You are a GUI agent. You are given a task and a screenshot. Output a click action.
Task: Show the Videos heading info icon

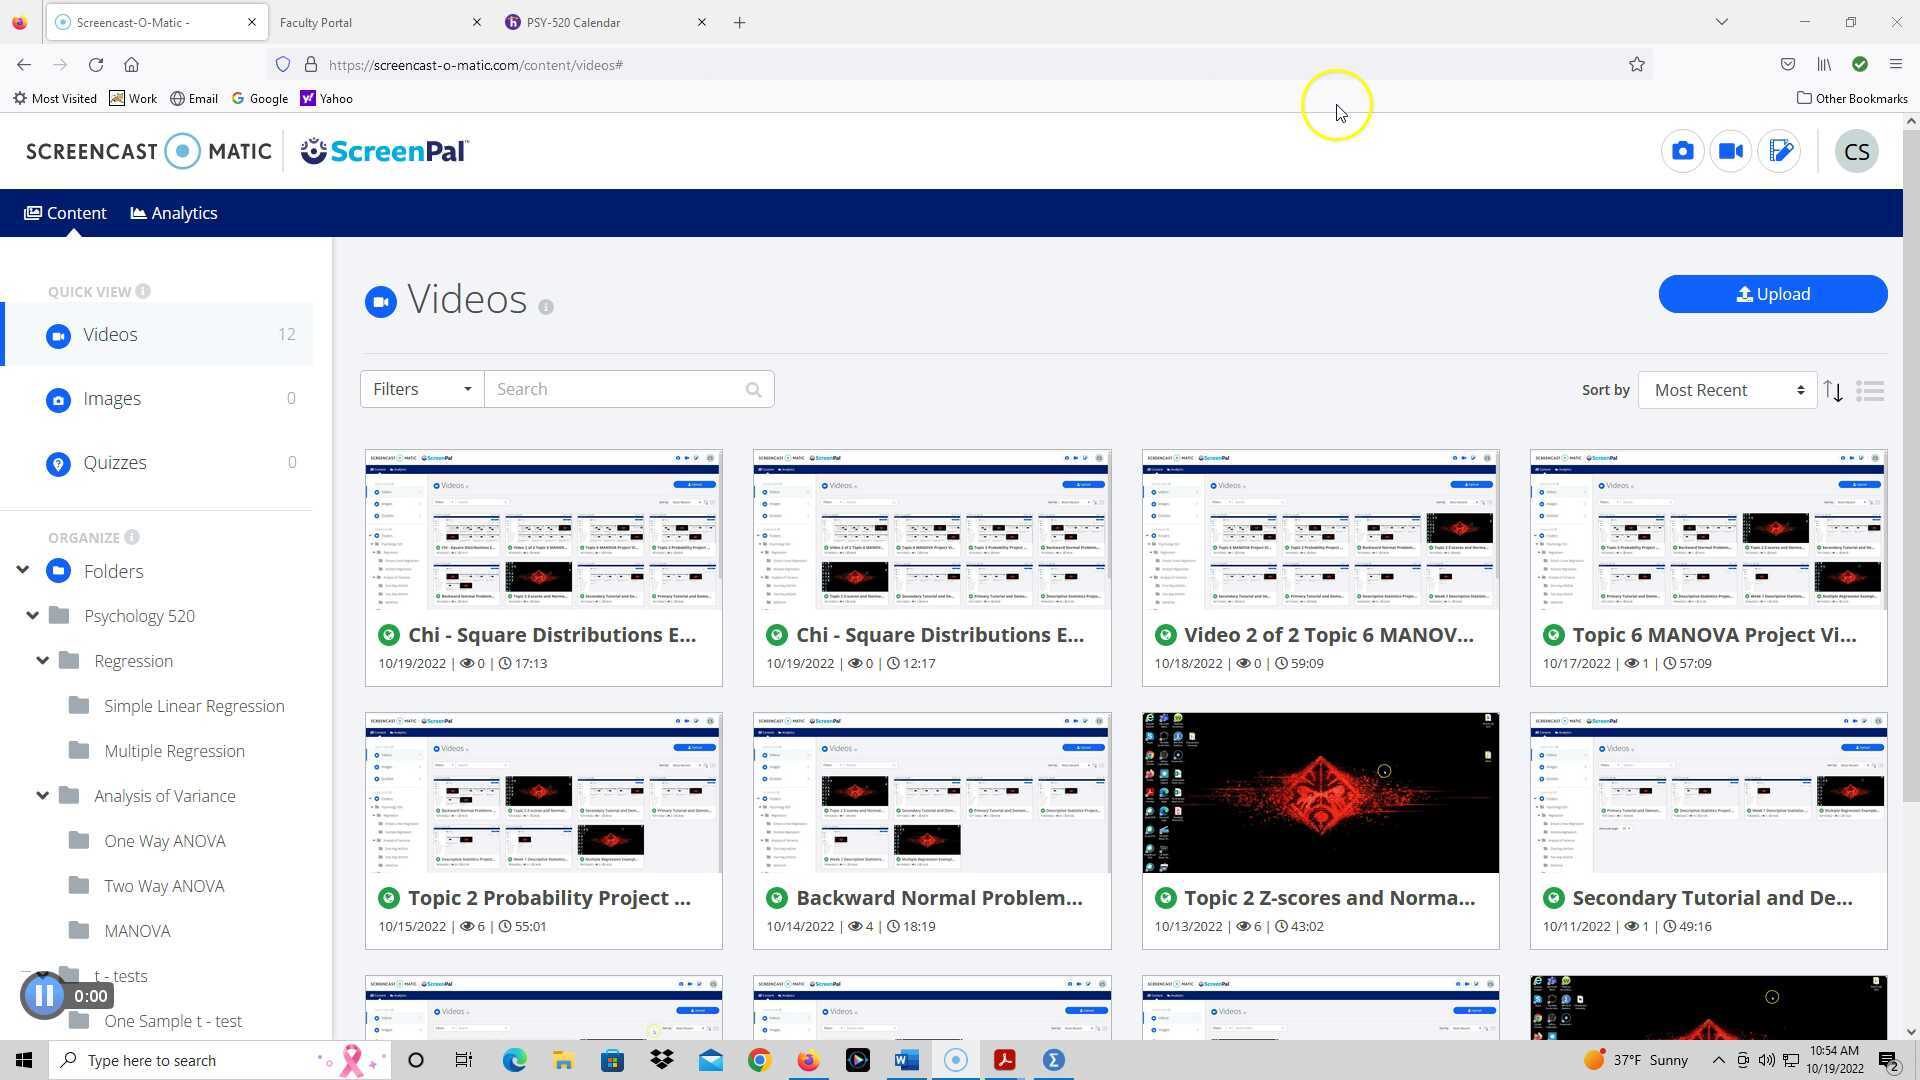pos(546,307)
